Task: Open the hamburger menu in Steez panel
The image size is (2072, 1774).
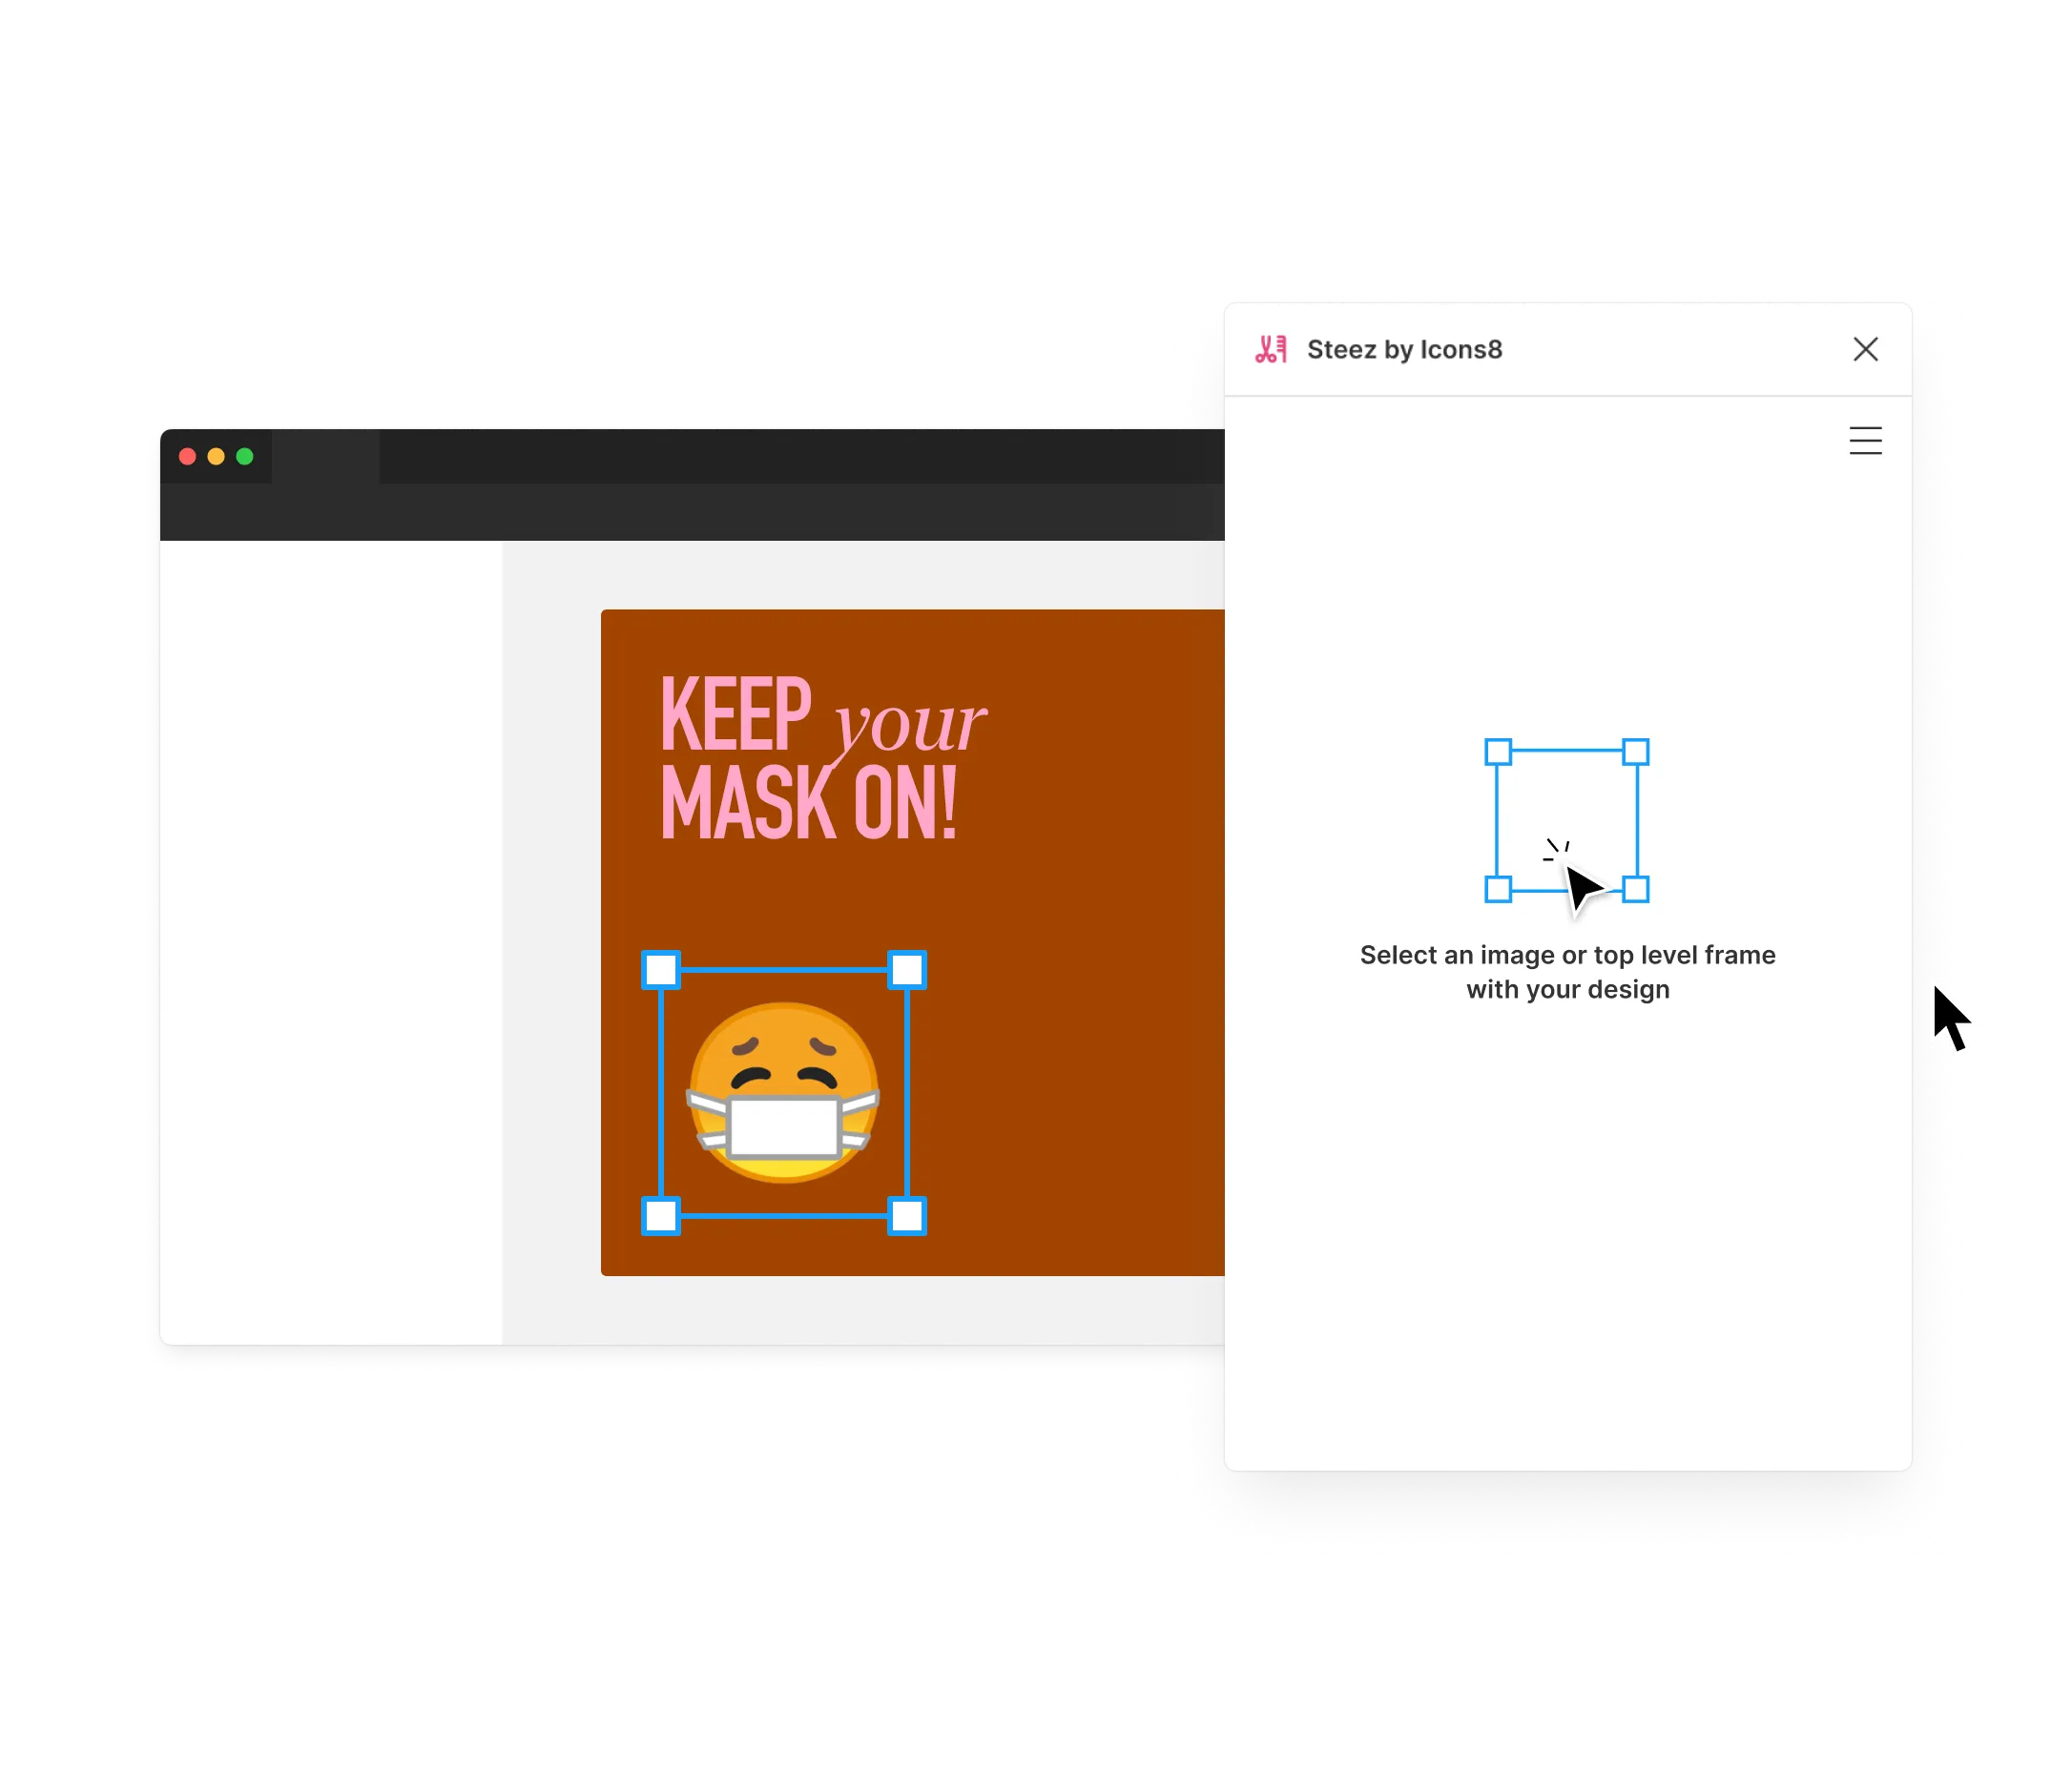Action: (1865, 441)
